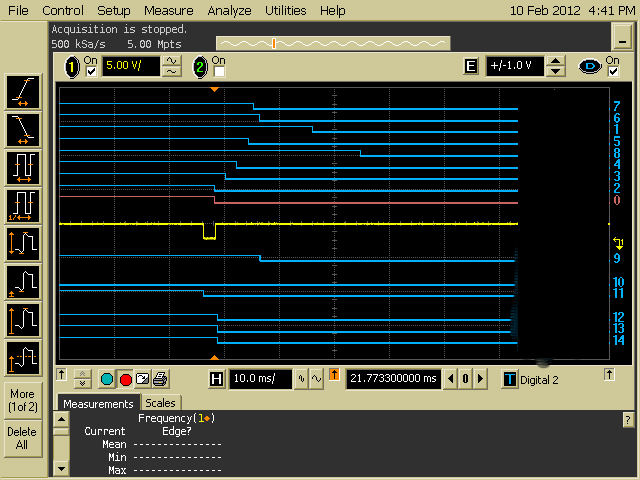Viewport: 640px width, 480px height.
Task: Click the orange trigger marker above the graticule
Action: pyautogui.click(x=214, y=89)
